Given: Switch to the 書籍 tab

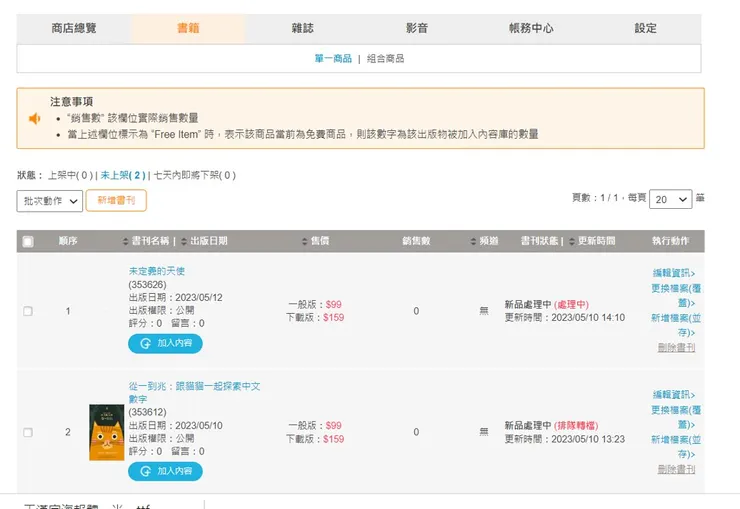Looking at the screenshot, I should click(188, 28).
